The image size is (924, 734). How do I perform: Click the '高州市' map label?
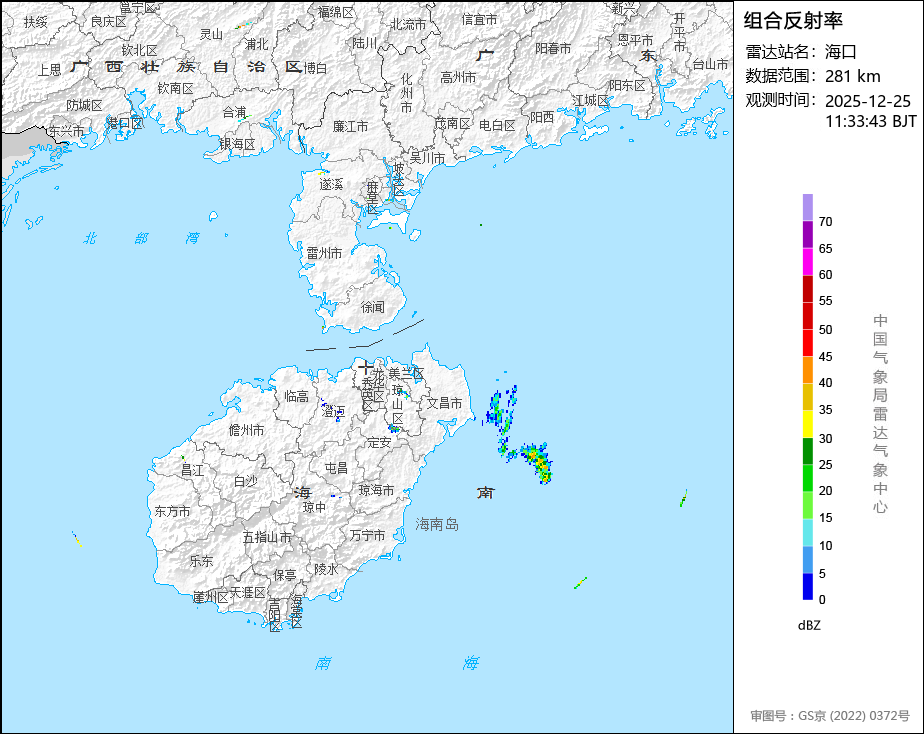click(x=458, y=77)
